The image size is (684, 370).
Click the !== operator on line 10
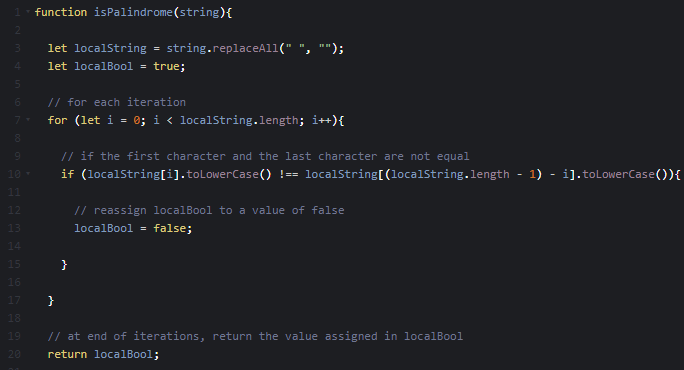288,174
